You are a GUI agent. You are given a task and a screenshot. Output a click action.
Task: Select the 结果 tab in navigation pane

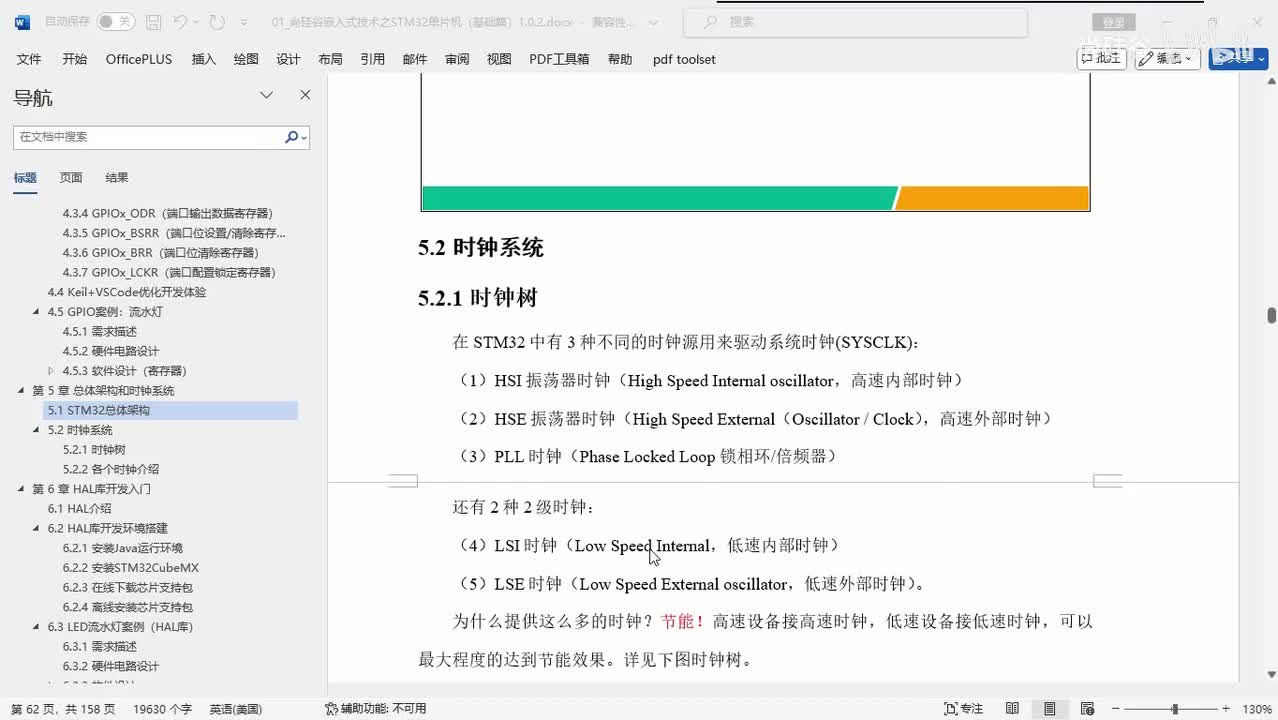click(x=117, y=177)
